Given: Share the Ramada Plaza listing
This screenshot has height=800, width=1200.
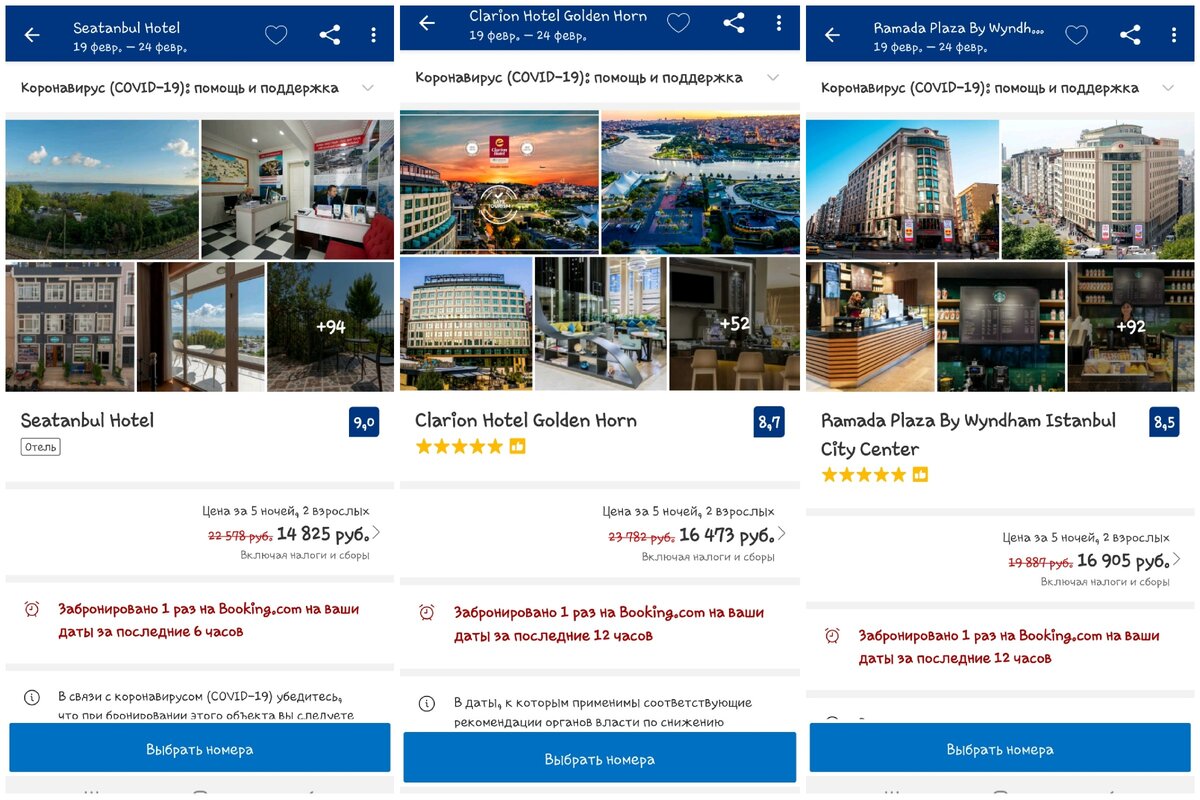Looking at the screenshot, I should (x=1130, y=35).
